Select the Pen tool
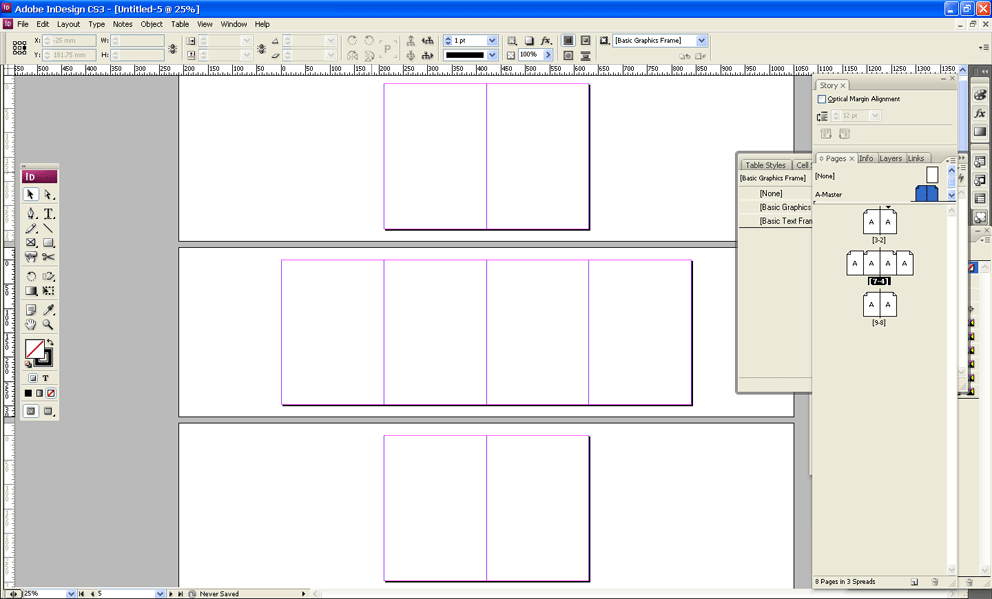This screenshot has height=599, width=992. pos(31,214)
